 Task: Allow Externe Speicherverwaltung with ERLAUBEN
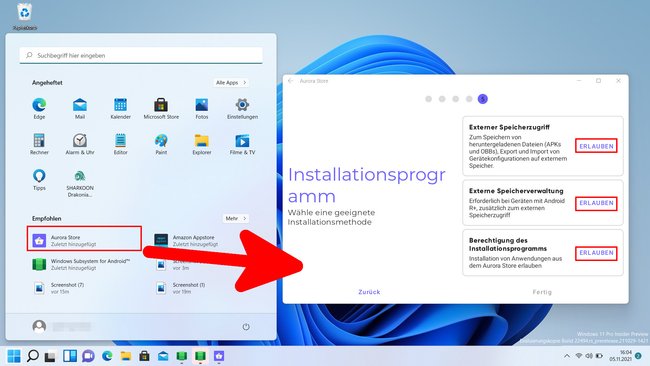[x=596, y=203]
